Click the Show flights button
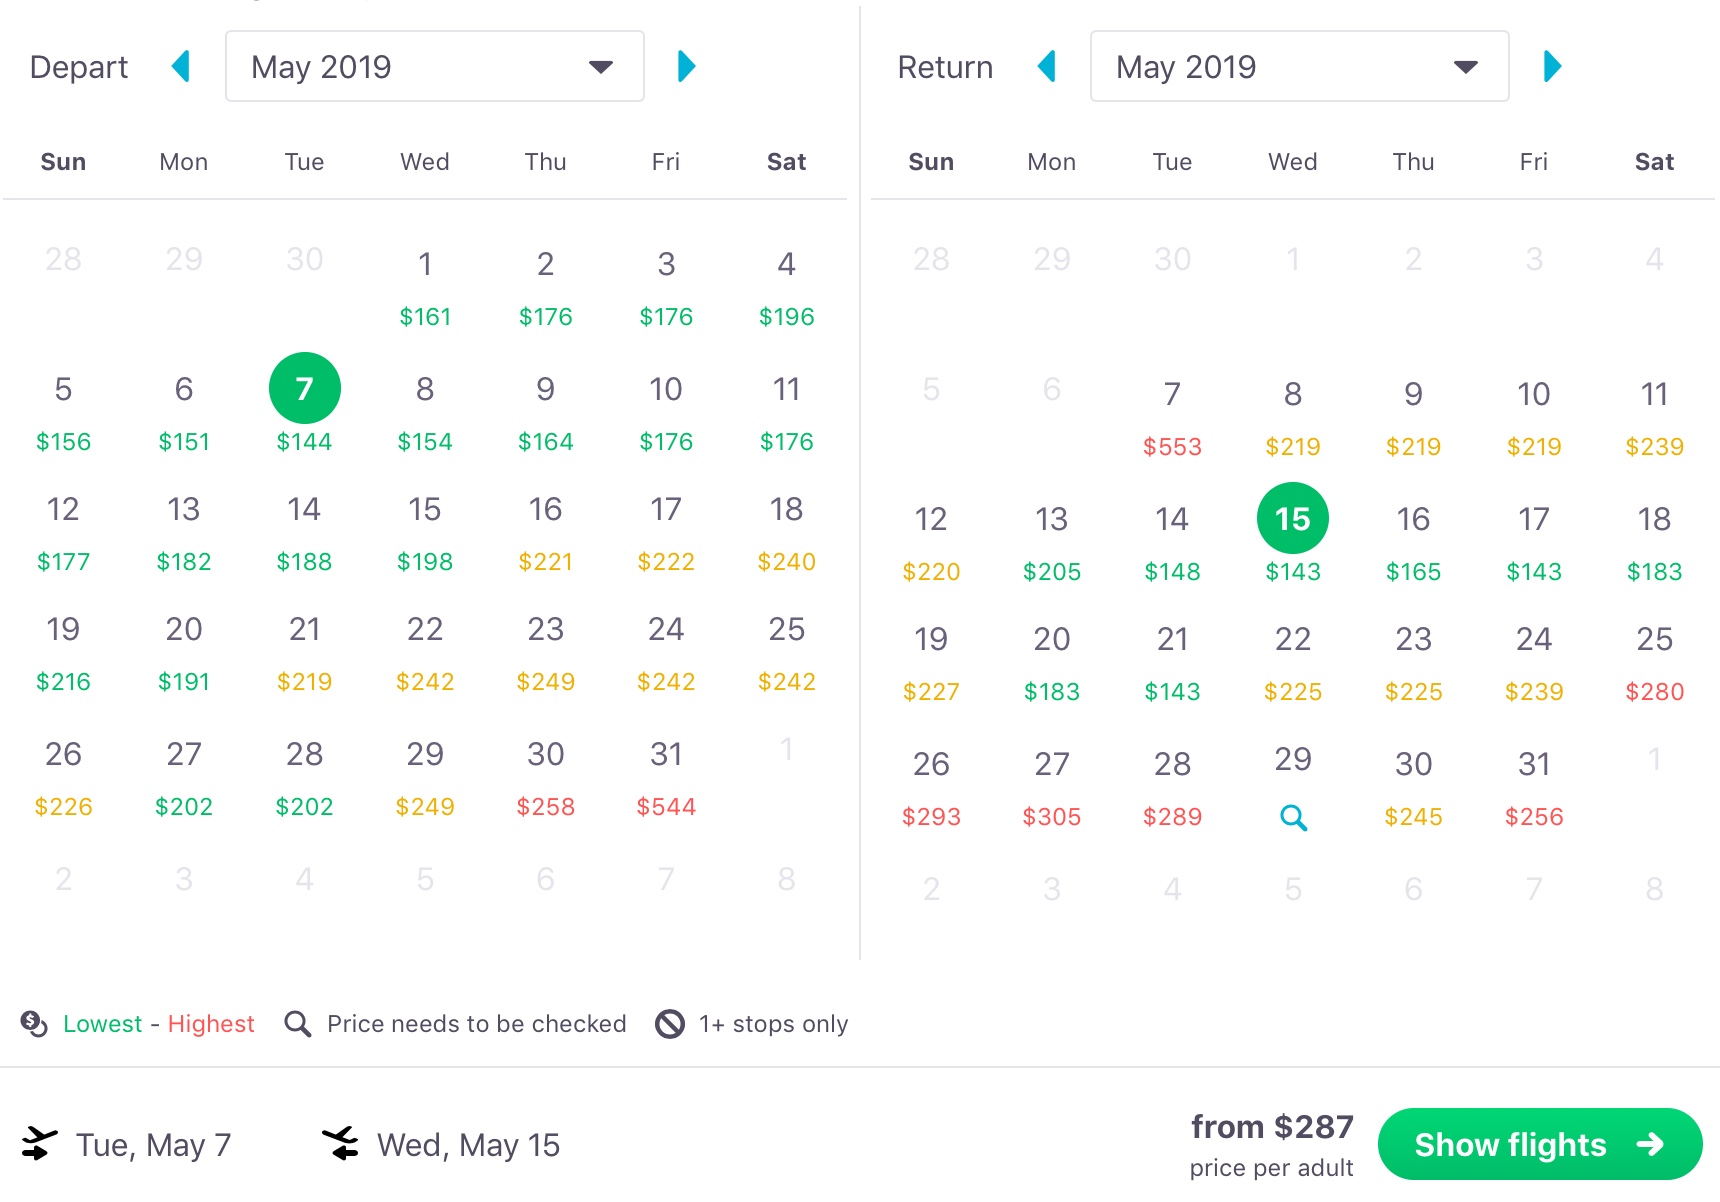This screenshot has width=1720, height=1202. 1539,1144
